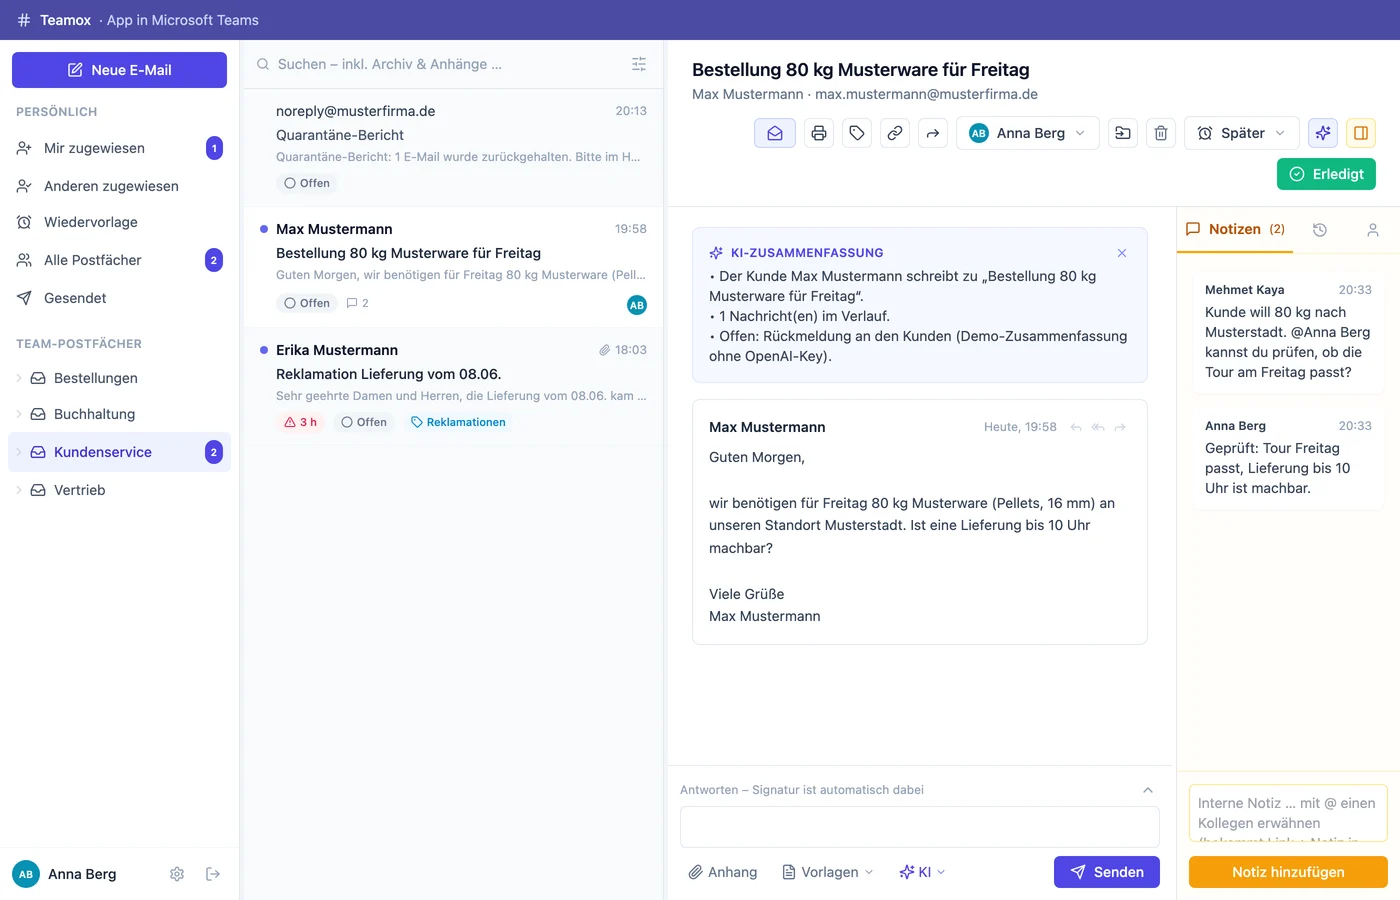The height and width of the screenshot is (900, 1400).
Task: Click Notiz hinzufügen button
Action: (1288, 872)
